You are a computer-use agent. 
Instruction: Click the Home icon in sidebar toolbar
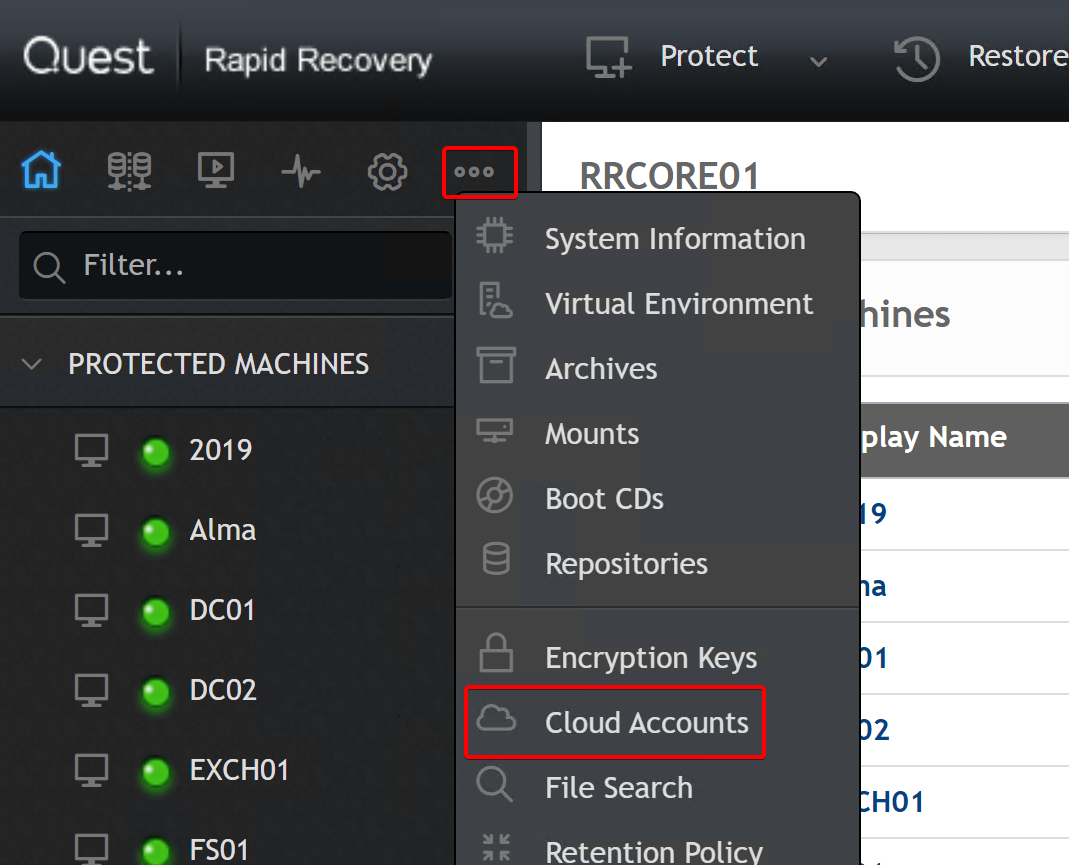pos(41,172)
